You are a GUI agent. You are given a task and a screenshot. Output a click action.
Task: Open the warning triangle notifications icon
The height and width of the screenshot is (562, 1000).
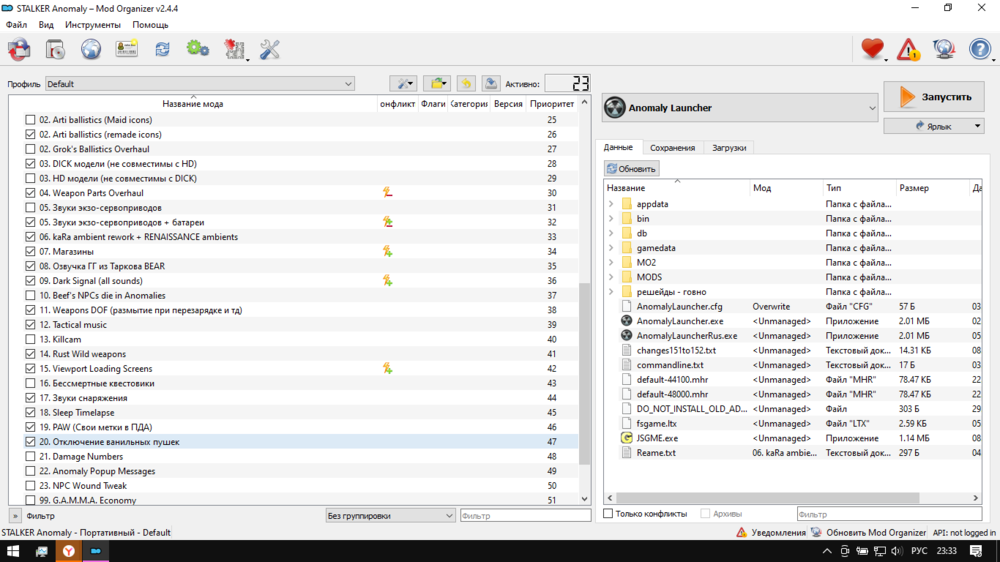pos(908,49)
